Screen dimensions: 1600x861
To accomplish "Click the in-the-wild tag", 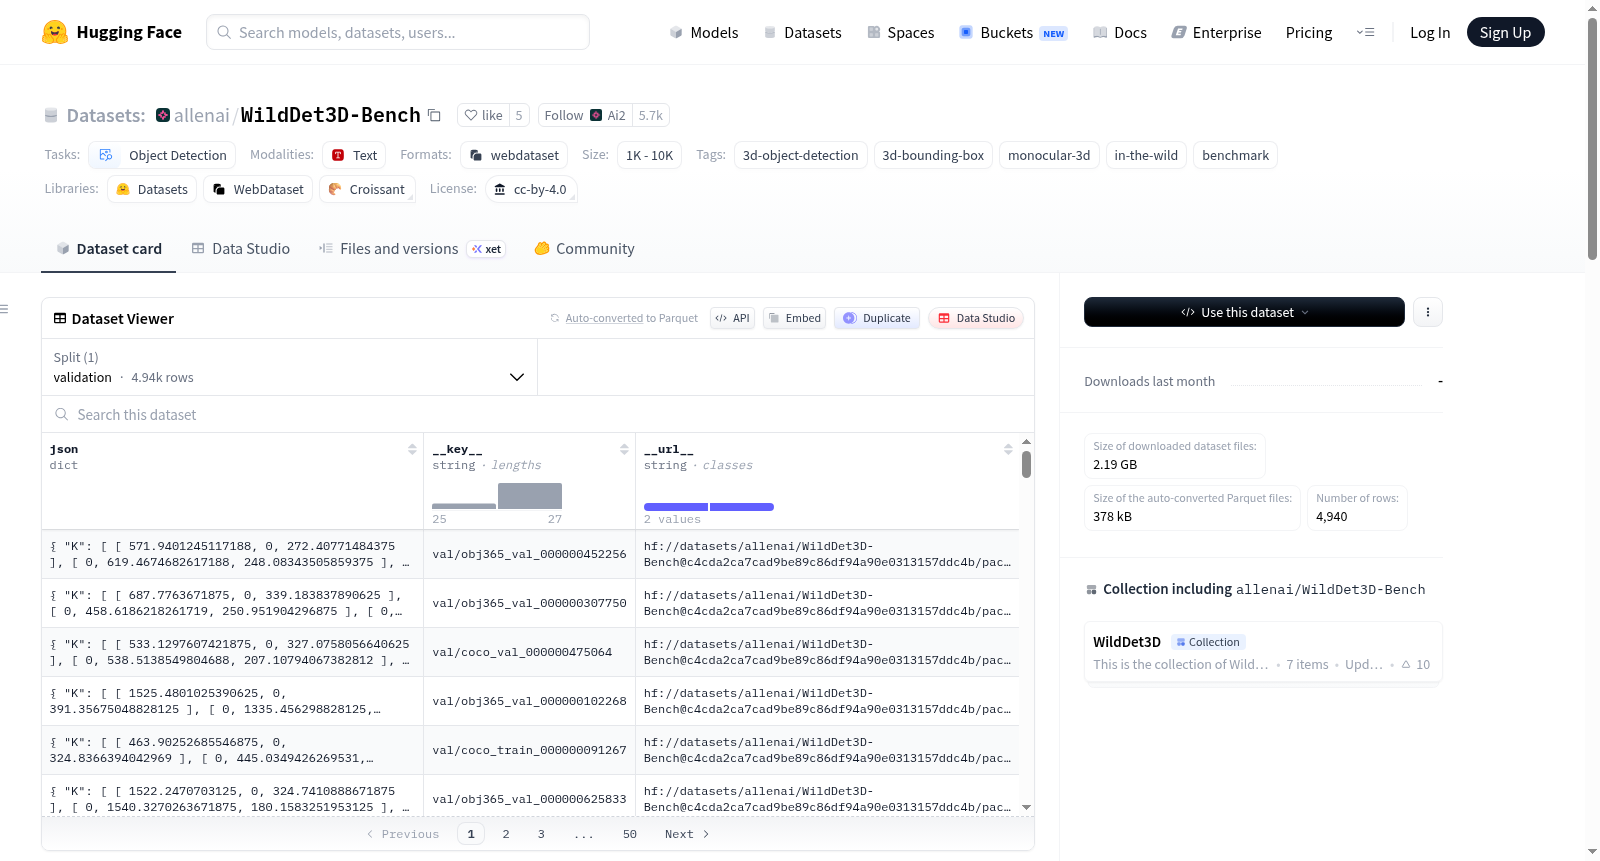I will click(1146, 155).
